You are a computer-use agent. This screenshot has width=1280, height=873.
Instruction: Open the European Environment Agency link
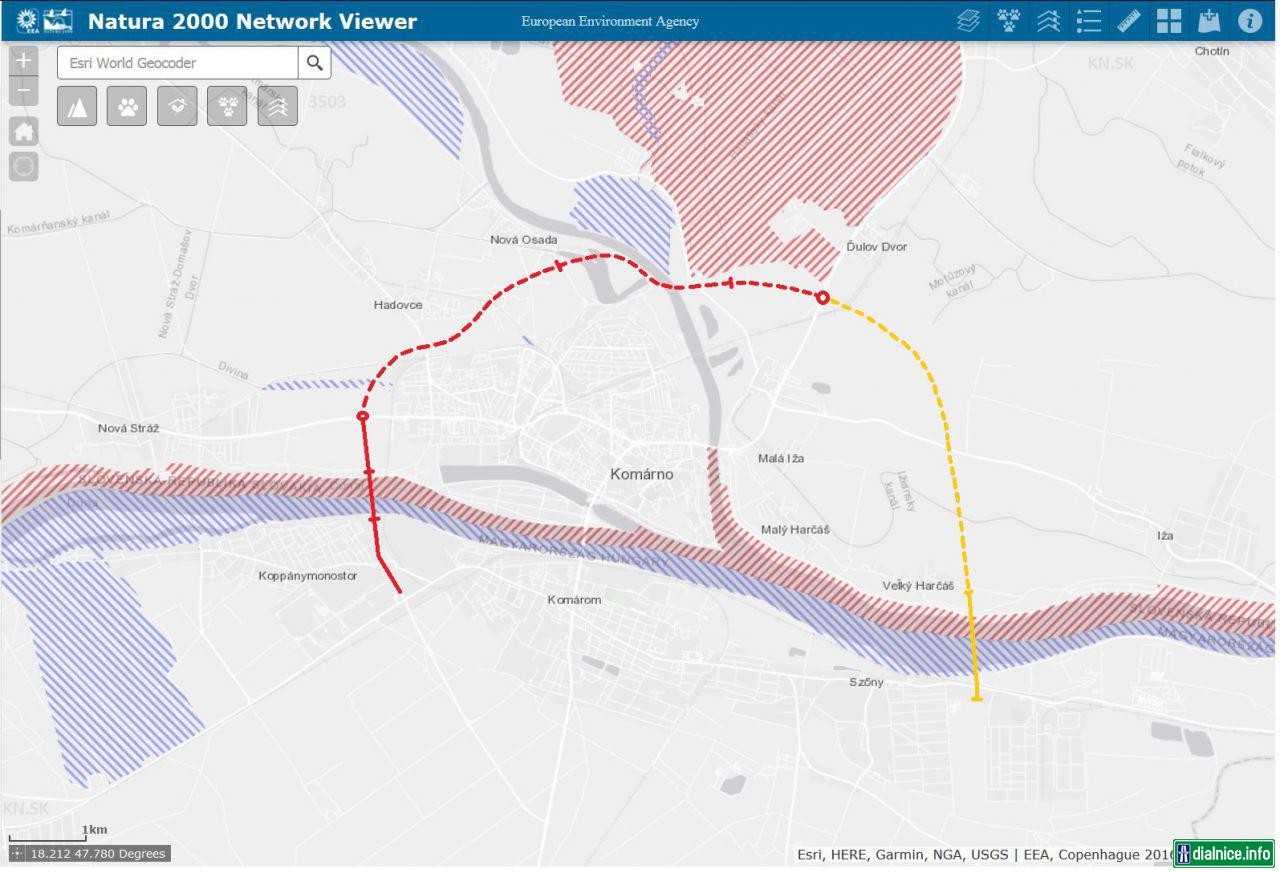pyautogui.click(x=610, y=21)
